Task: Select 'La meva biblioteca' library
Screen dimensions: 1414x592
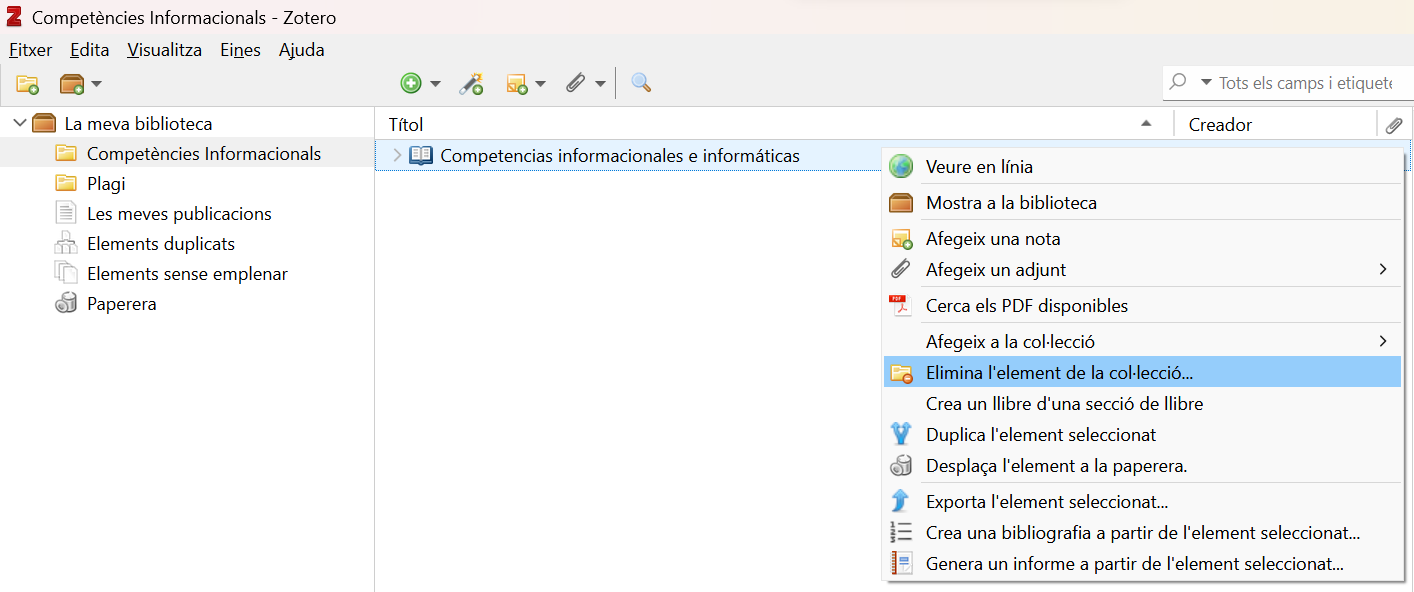Action: 138,124
